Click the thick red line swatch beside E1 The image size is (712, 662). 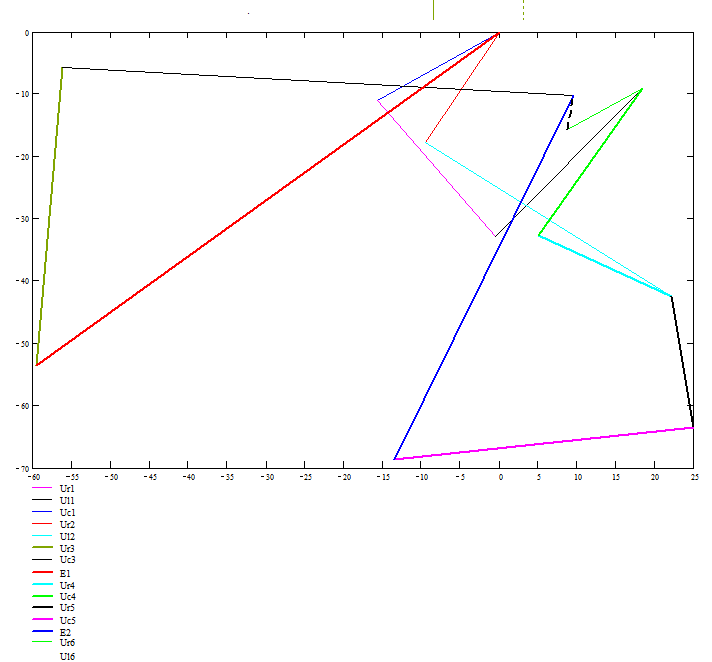point(42,572)
